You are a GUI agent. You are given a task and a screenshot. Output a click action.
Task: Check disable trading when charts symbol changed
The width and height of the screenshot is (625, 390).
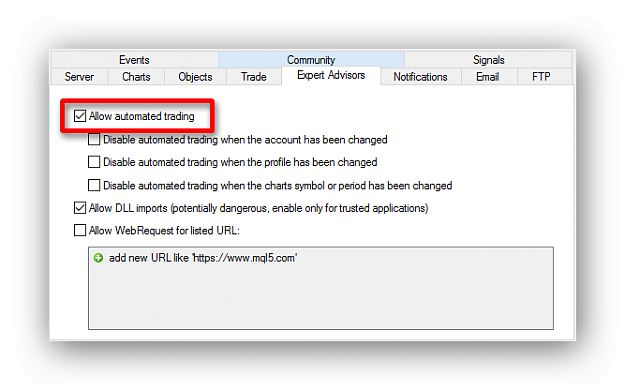coord(94,185)
